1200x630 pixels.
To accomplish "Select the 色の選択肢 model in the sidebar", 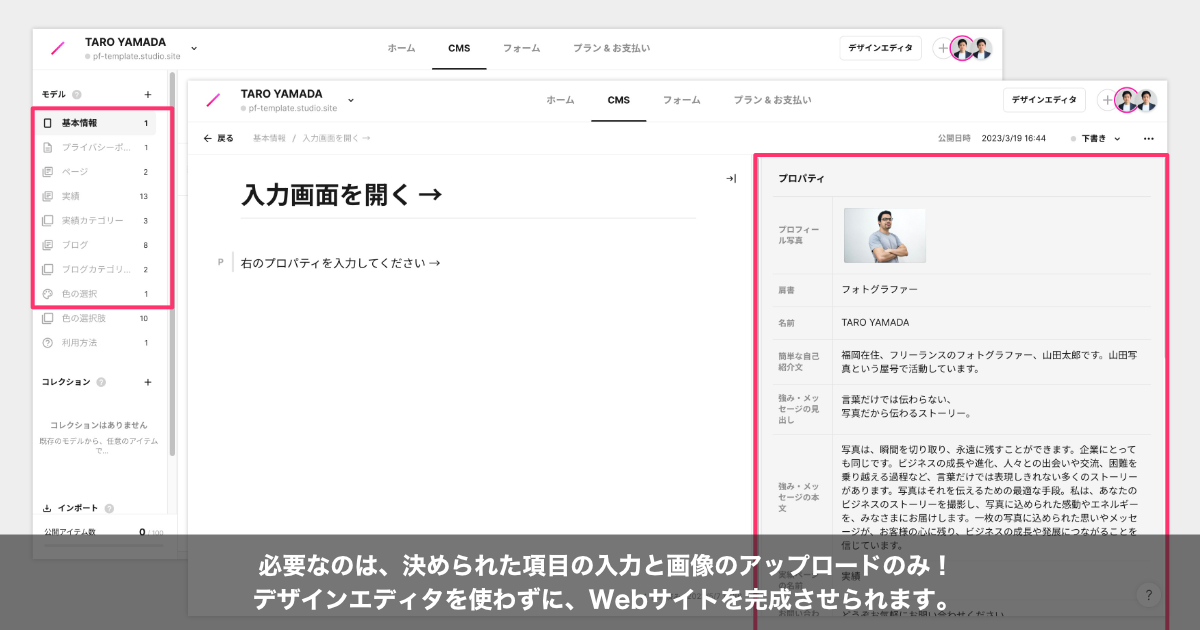I will tap(98, 318).
